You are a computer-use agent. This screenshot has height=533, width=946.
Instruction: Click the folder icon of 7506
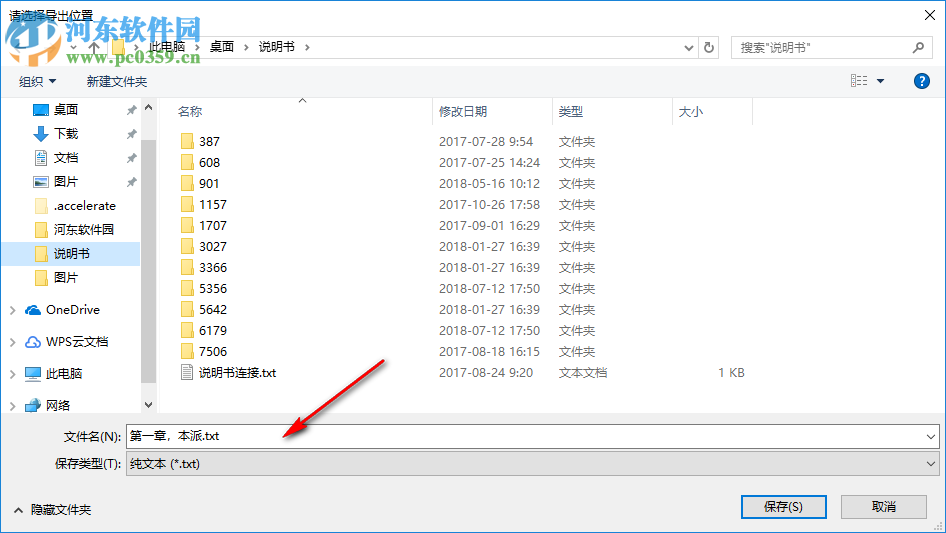pos(187,351)
